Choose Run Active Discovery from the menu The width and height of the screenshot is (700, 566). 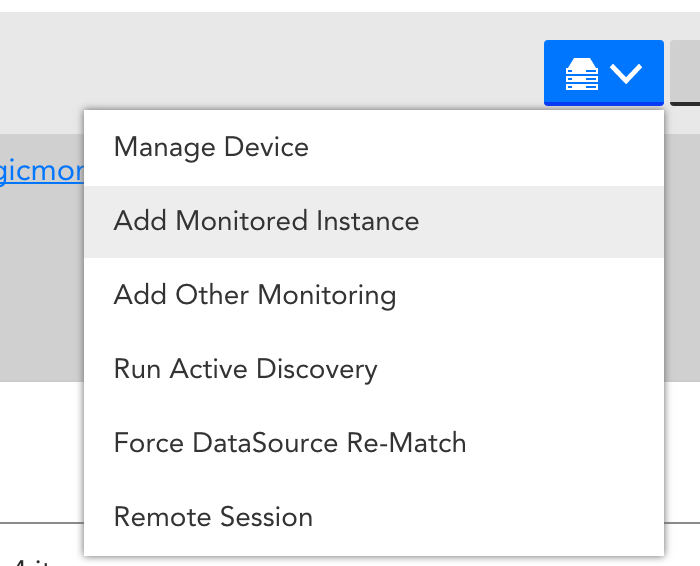pos(374,369)
